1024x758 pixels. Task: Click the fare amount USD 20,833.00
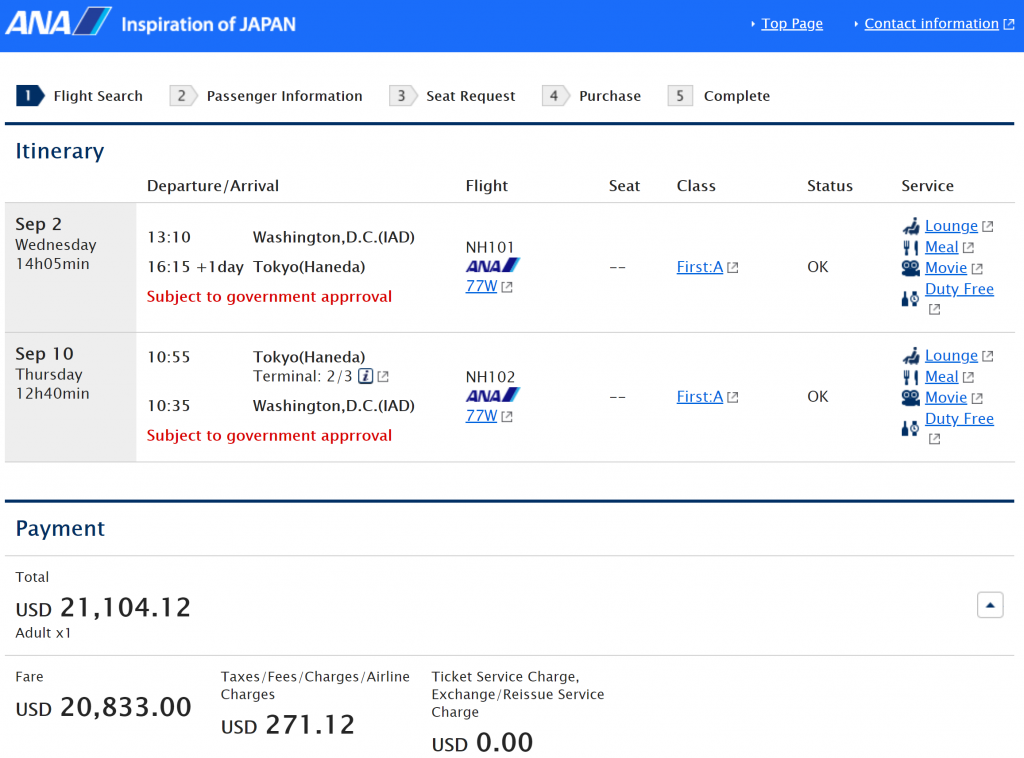(103, 707)
